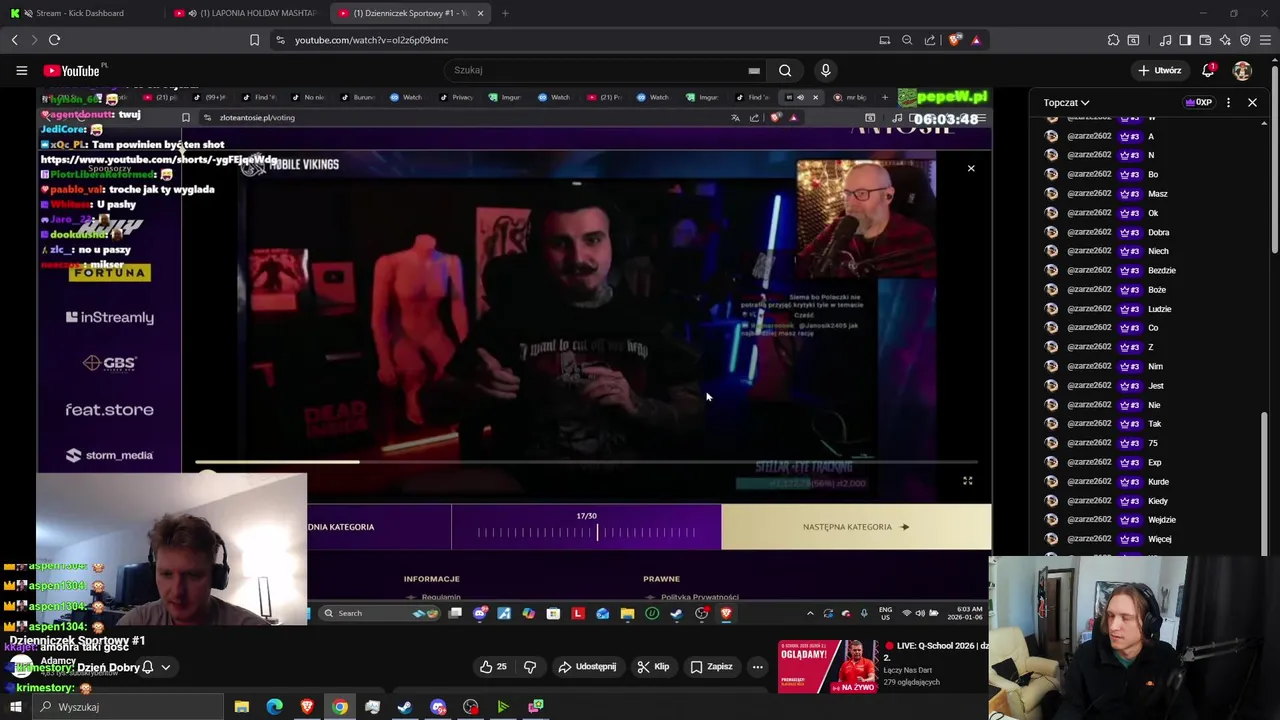Select the #3 badge next to 'Dobra'

1129,232
